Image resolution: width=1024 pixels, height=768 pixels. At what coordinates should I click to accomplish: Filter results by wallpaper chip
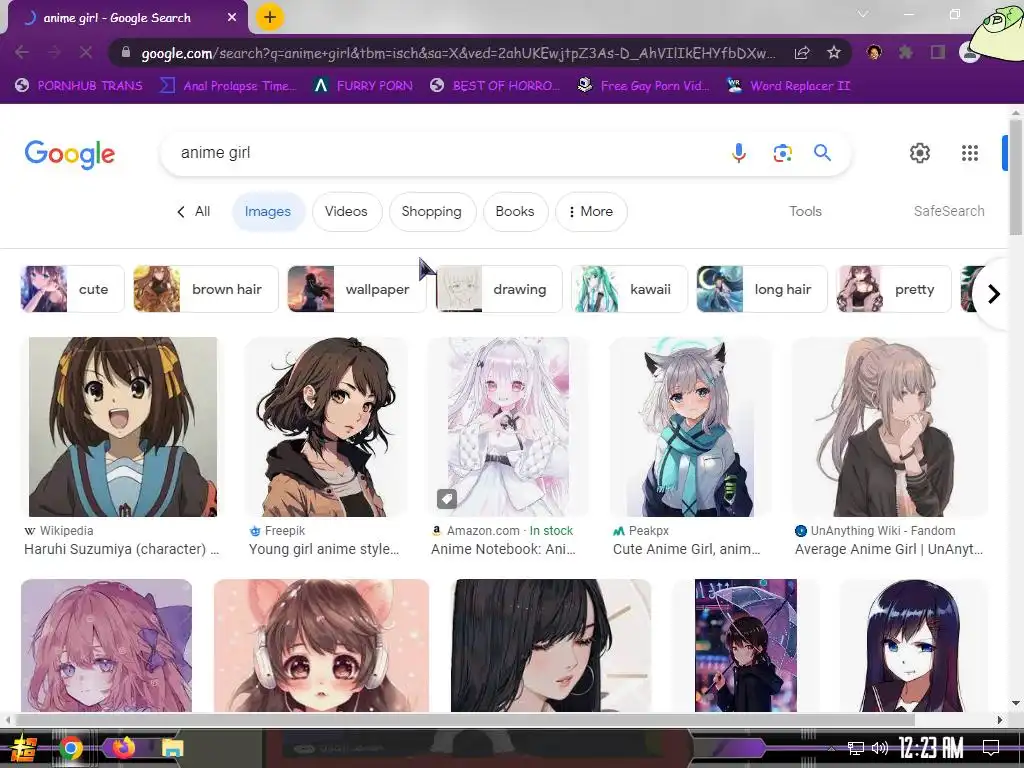[357, 289]
